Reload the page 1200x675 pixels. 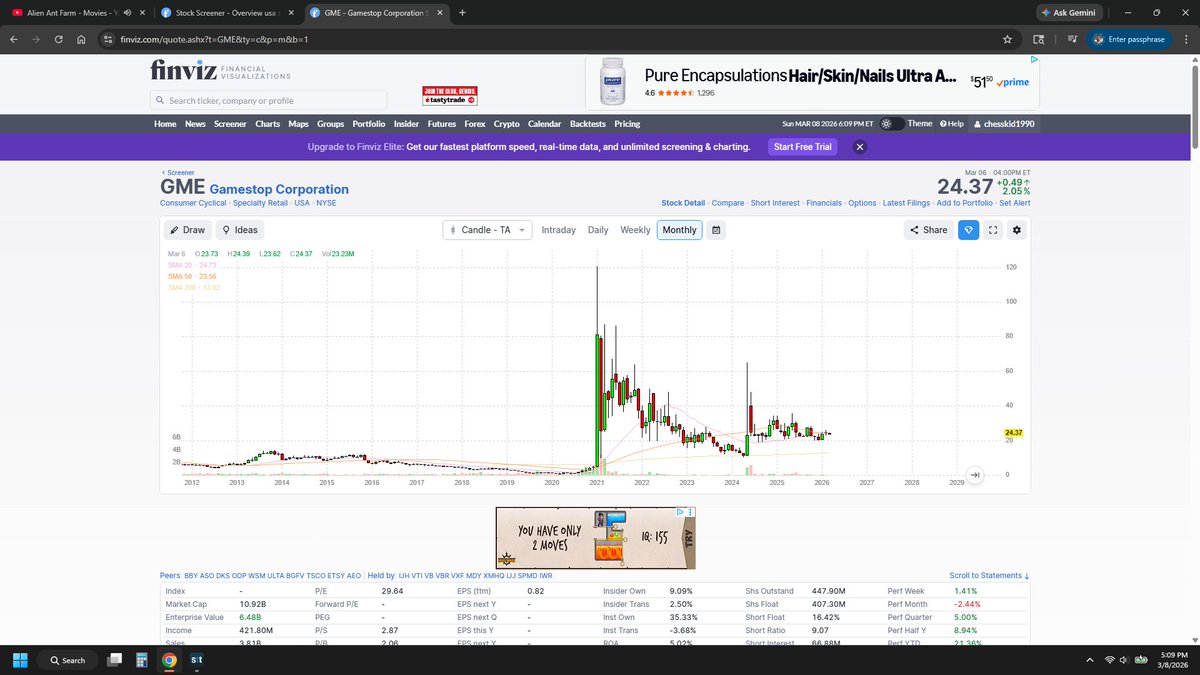[x=59, y=39]
